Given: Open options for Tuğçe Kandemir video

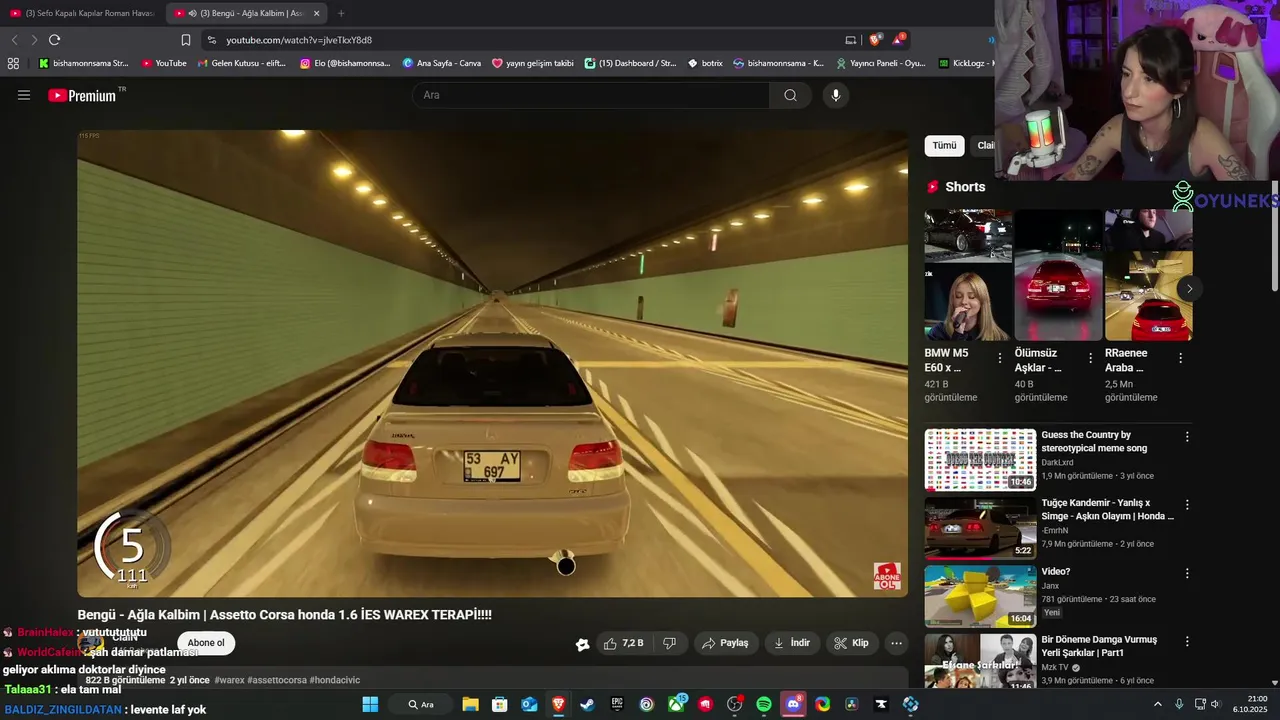Looking at the screenshot, I should click(x=1187, y=505).
